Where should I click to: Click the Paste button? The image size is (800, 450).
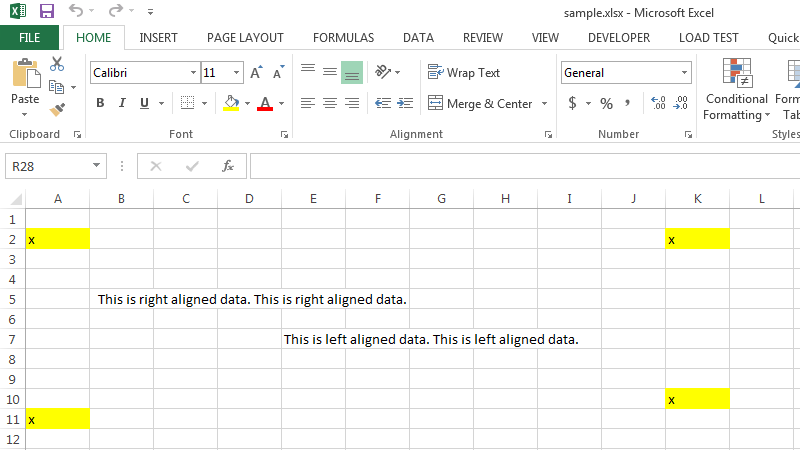click(25, 85)
